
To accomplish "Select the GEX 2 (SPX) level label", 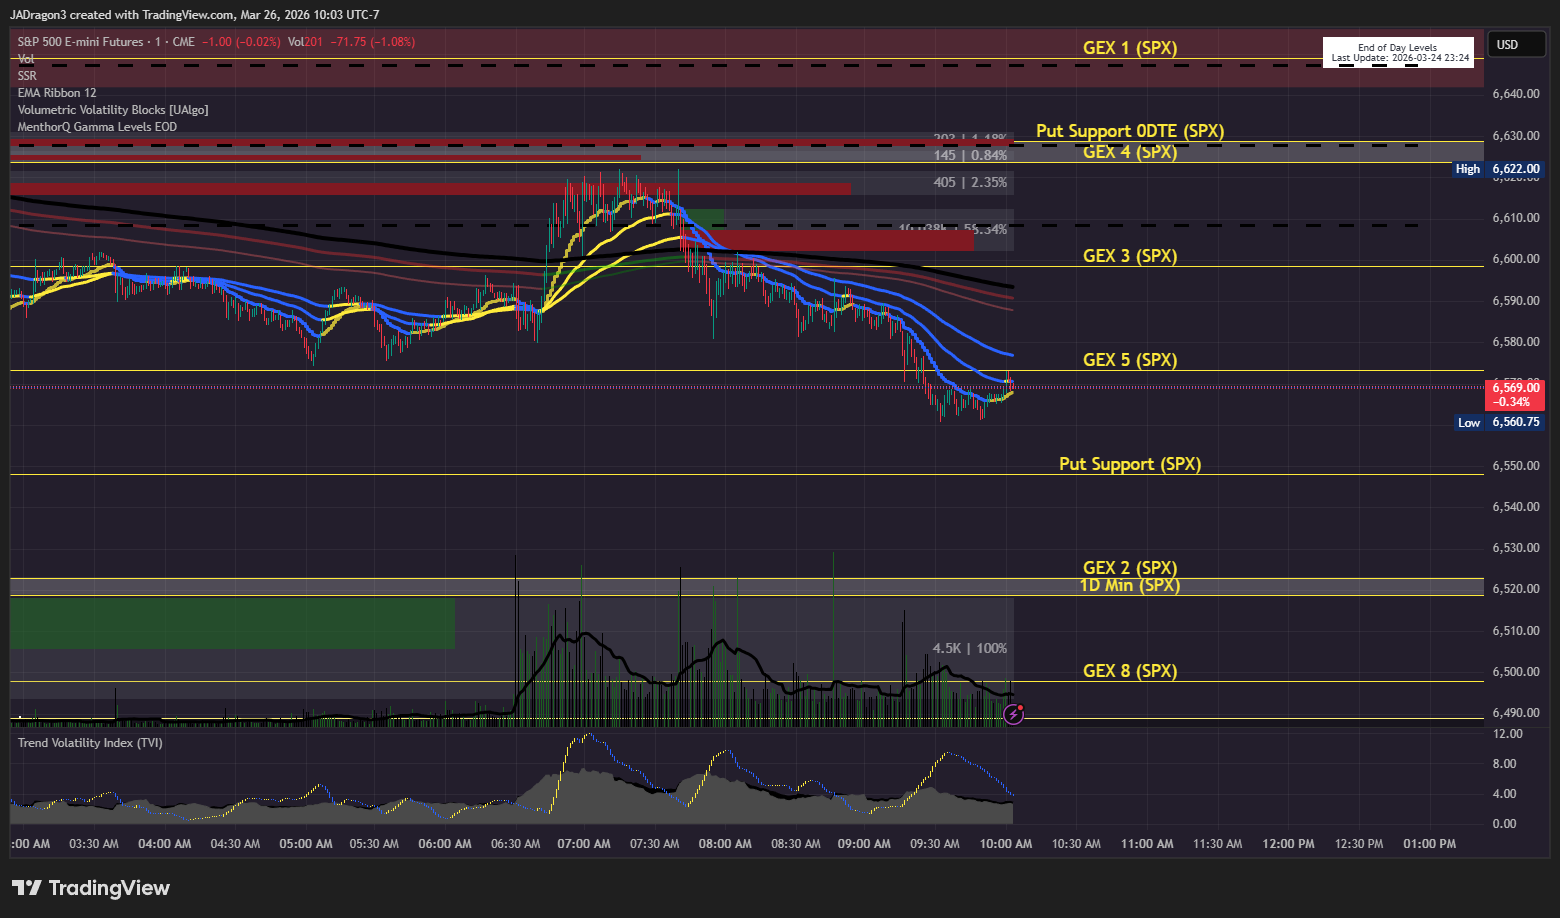I will (1130, 568).
